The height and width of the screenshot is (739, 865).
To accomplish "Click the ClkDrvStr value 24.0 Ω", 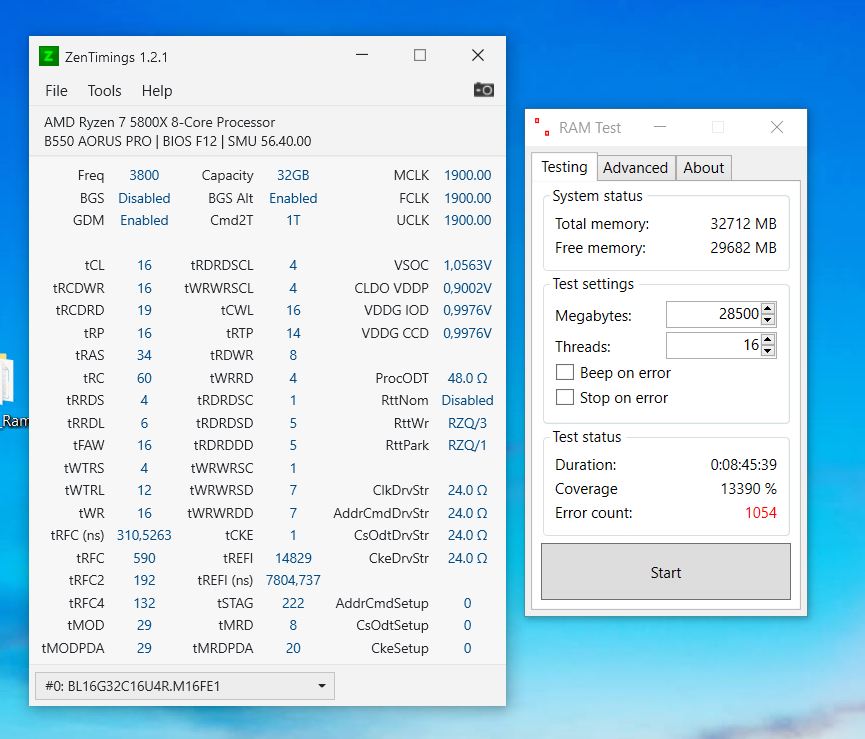I will 467,490.
